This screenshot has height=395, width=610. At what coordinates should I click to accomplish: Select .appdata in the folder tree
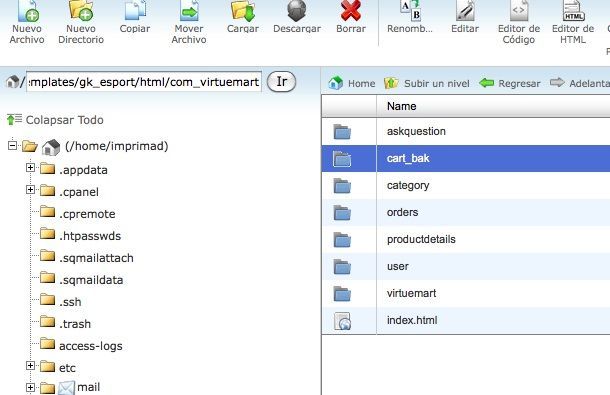[83, 170]
